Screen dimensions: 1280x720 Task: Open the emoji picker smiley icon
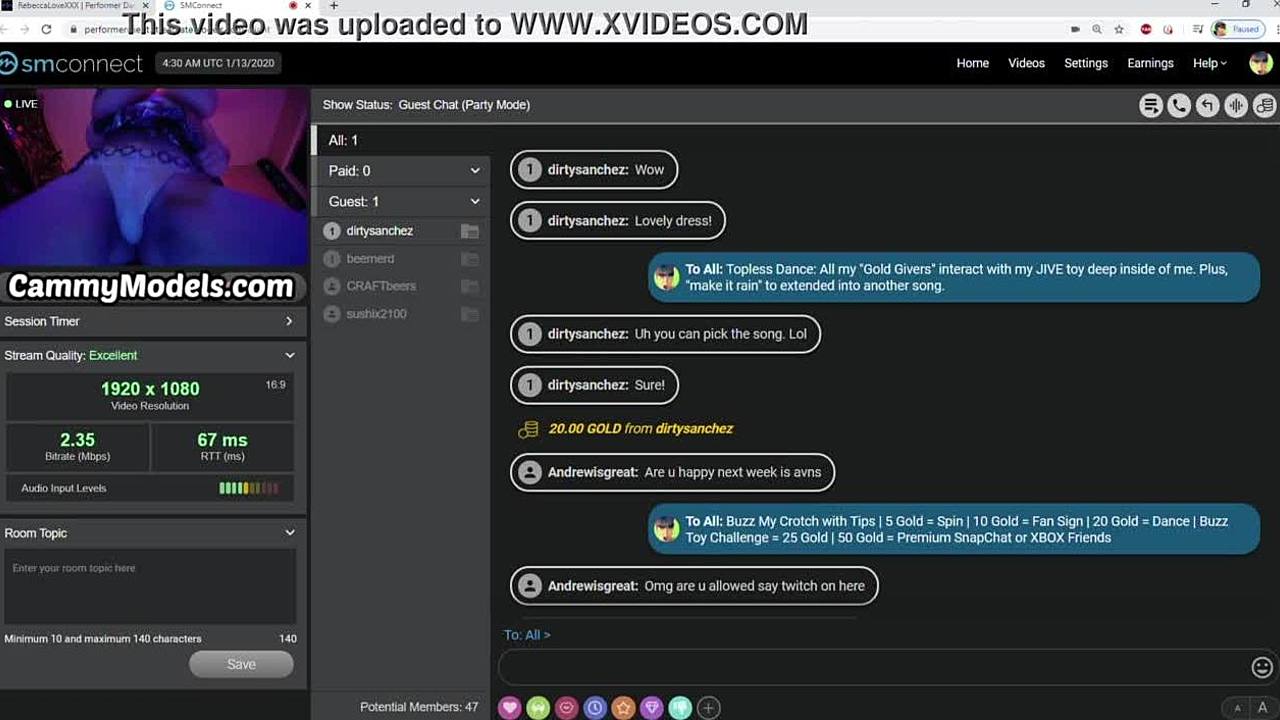[x=1262, y=667]
